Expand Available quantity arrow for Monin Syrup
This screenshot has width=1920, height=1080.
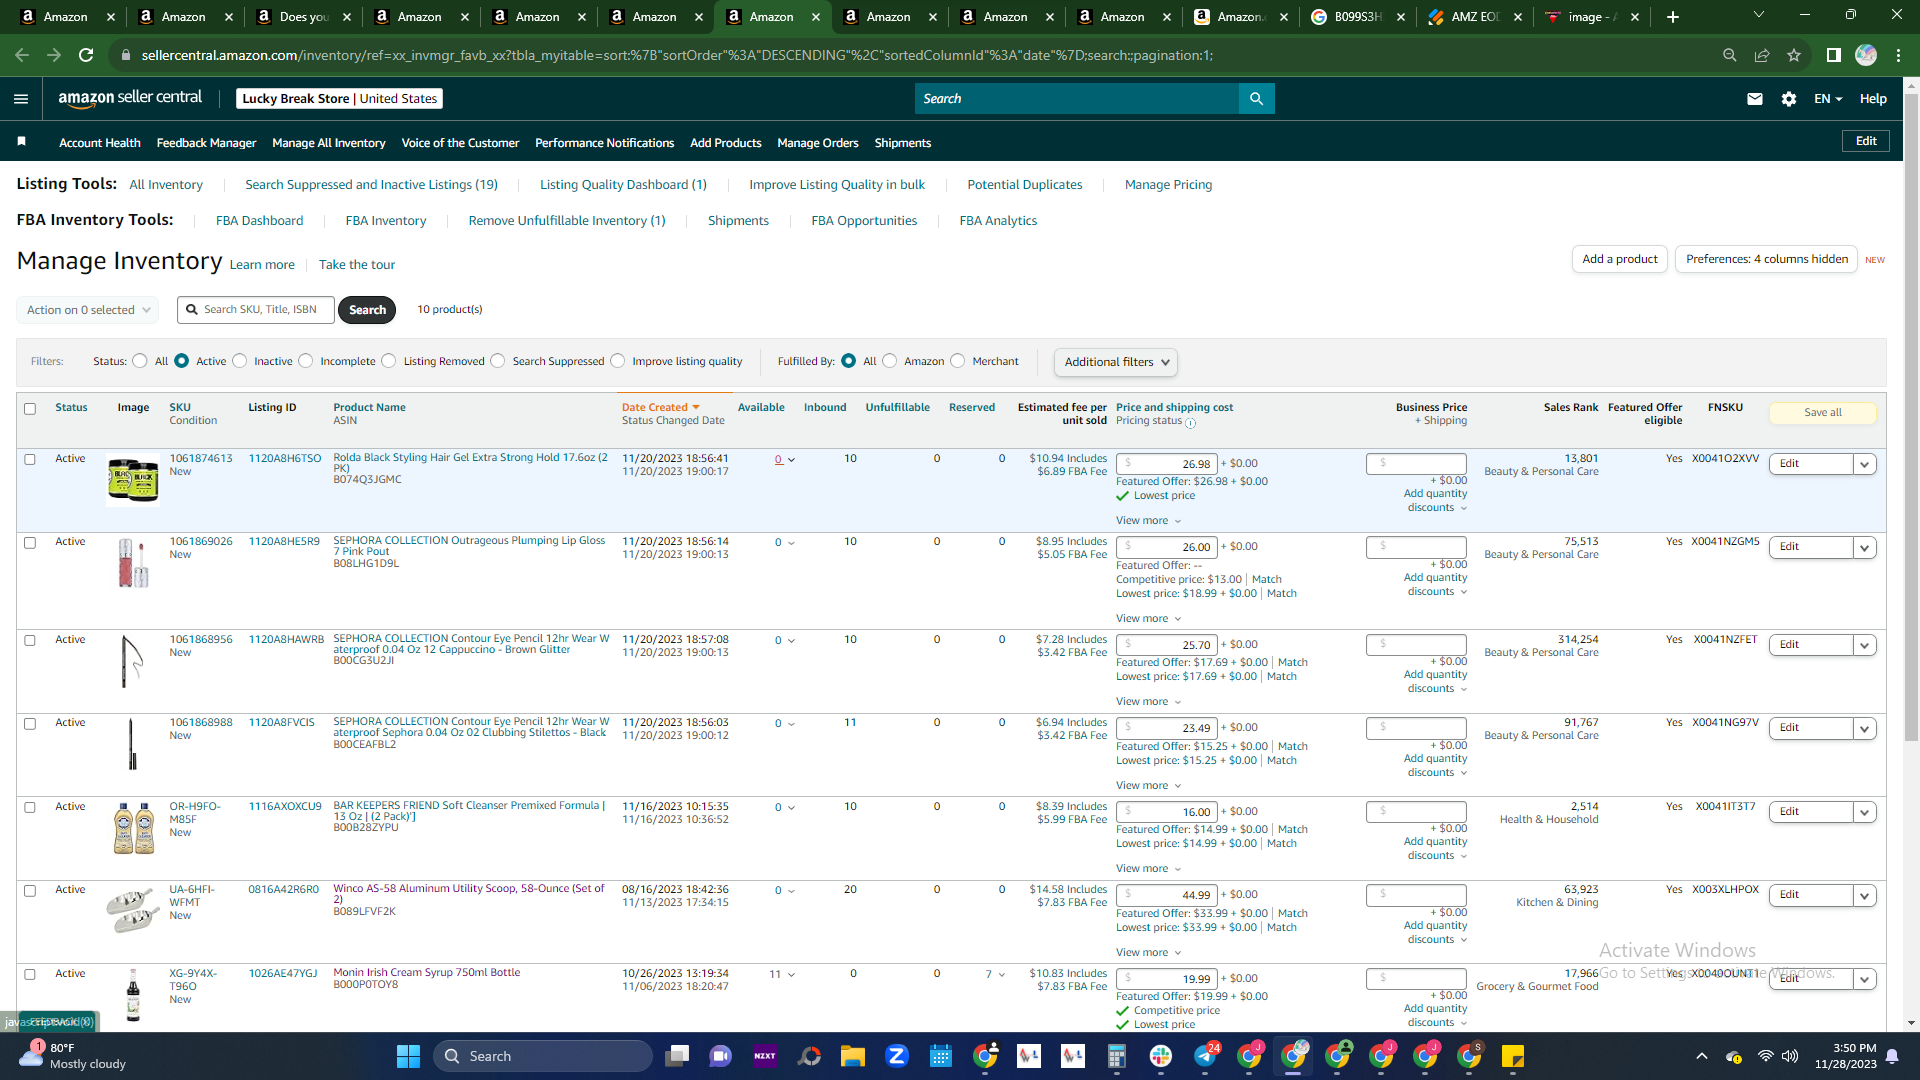pos(791,975)
